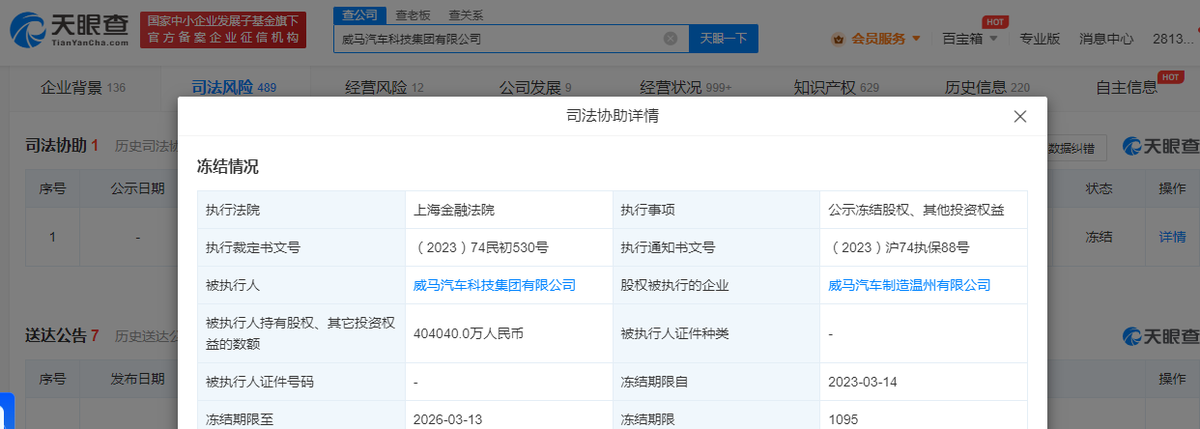Click the TianYanCha logo
The image size is (1200, 429).
click(x=68, y=30)
